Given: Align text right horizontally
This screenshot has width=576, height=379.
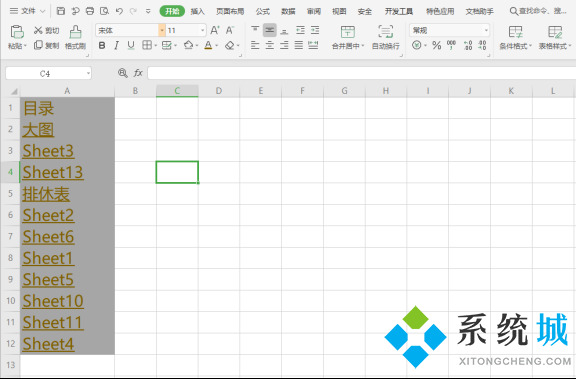Looking at the screenshot, I should 284,45.
